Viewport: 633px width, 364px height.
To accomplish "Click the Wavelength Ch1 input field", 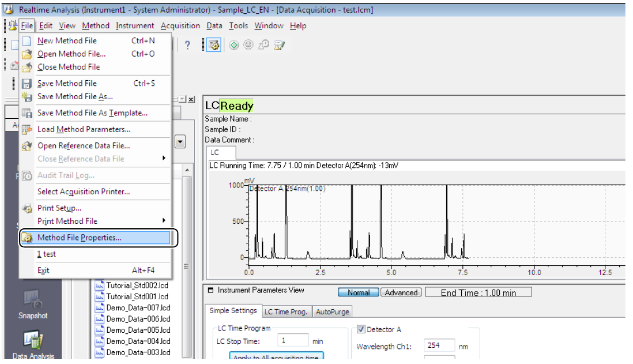I will tap(439, 345).
